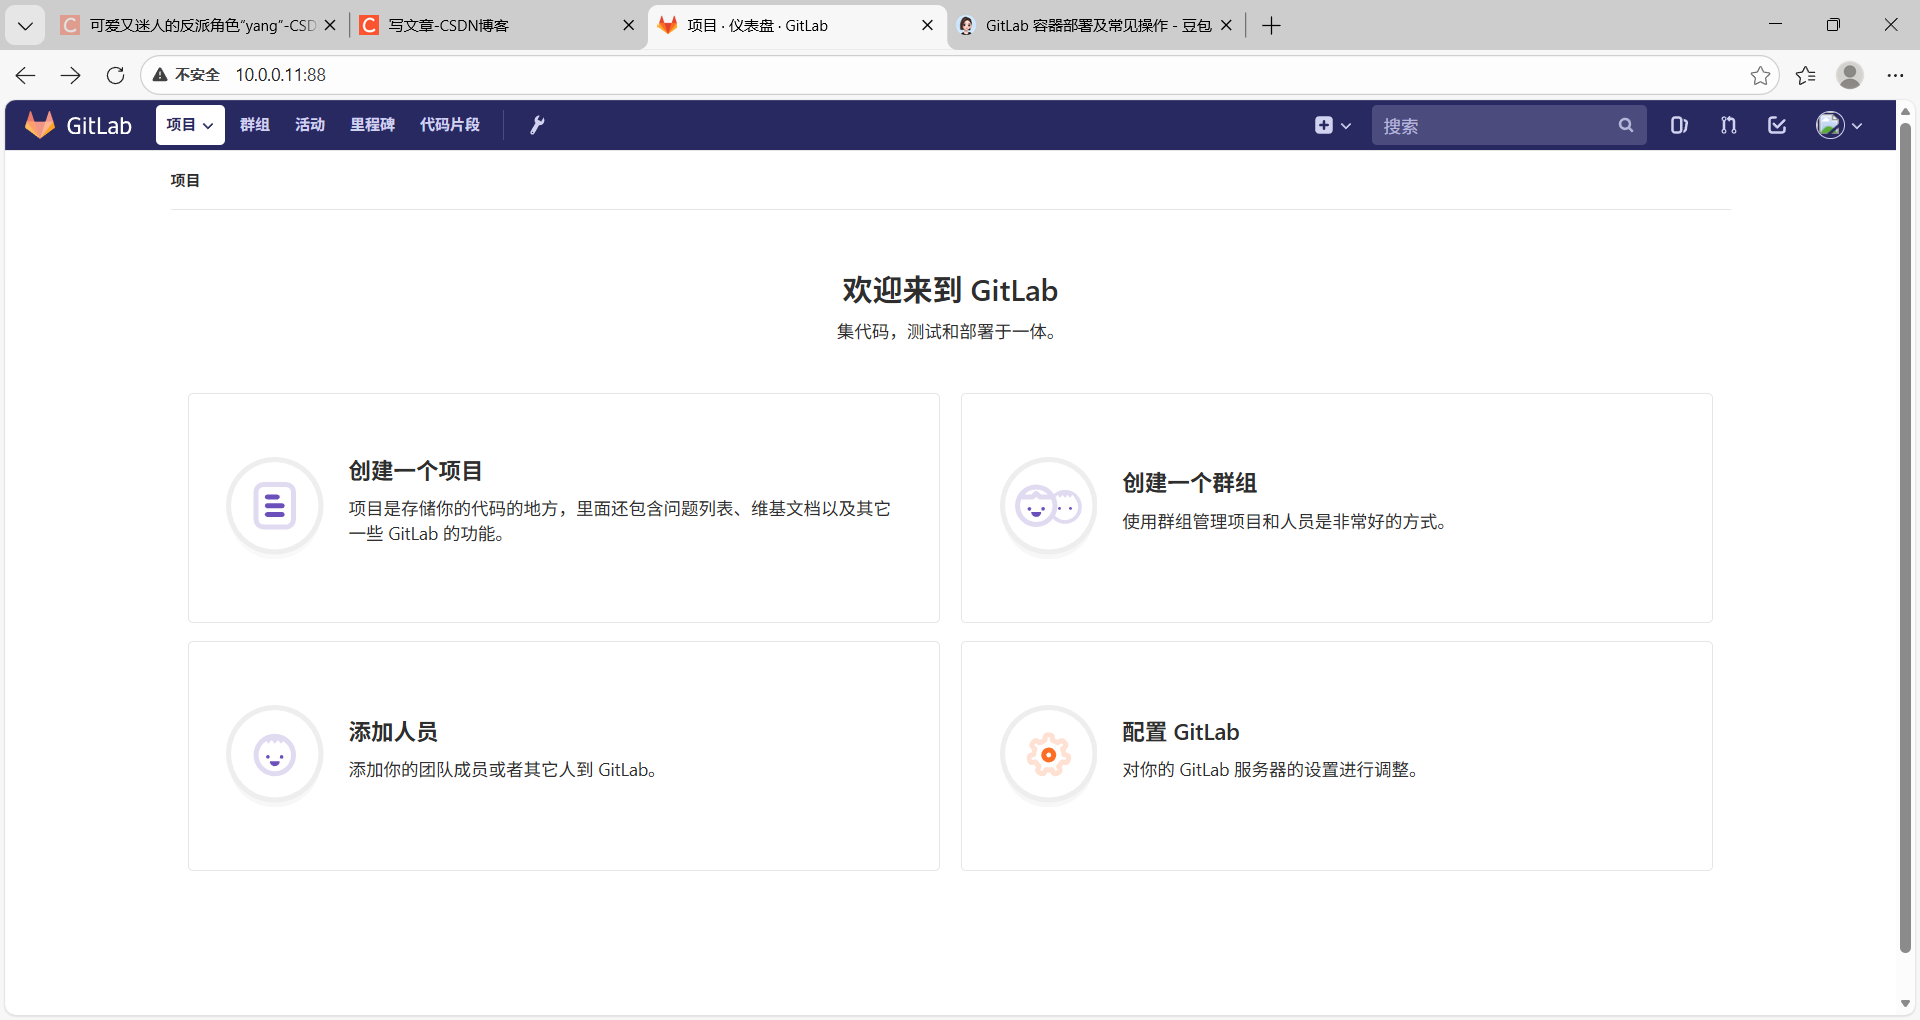The height and width of the screenshot is (1020, 1920).
Task: Click the project document icon
Action: point(275,506)
